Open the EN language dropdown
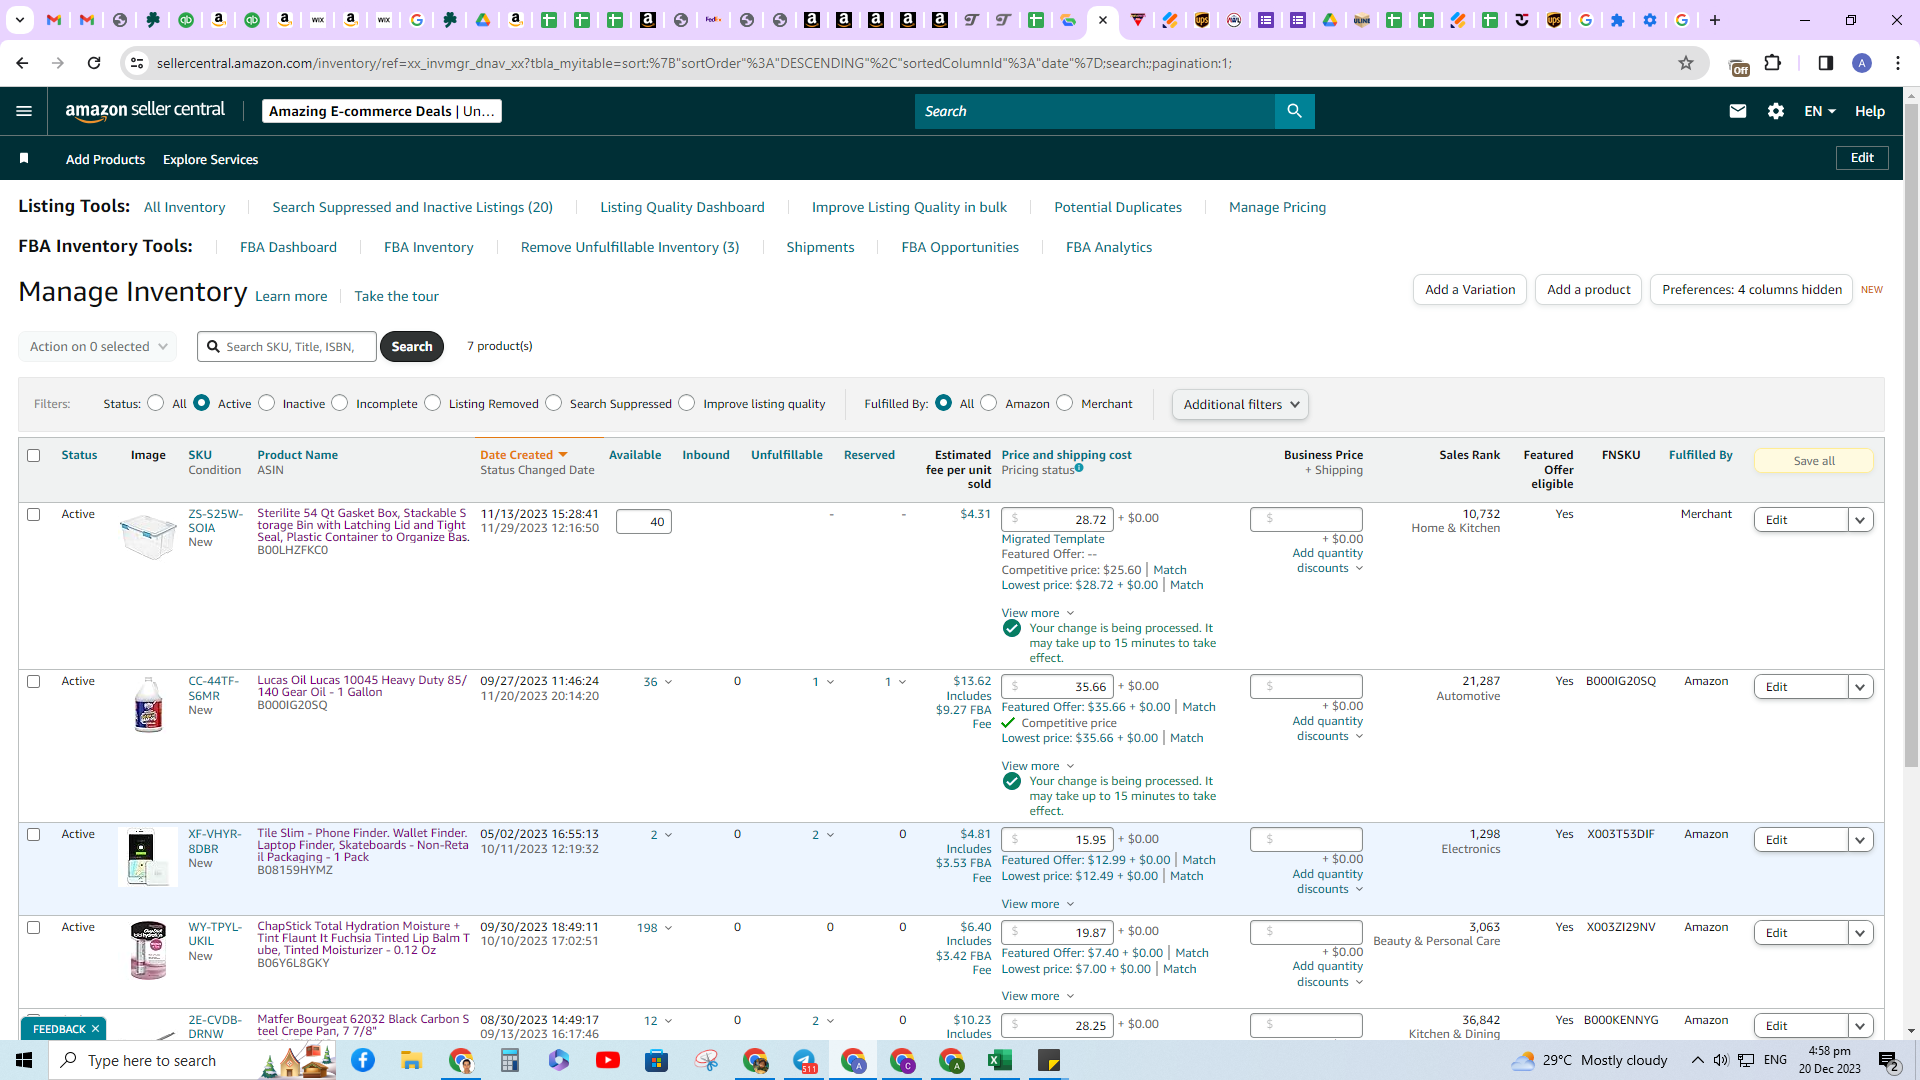The image size is (1920, 1080). point(1820,111)
